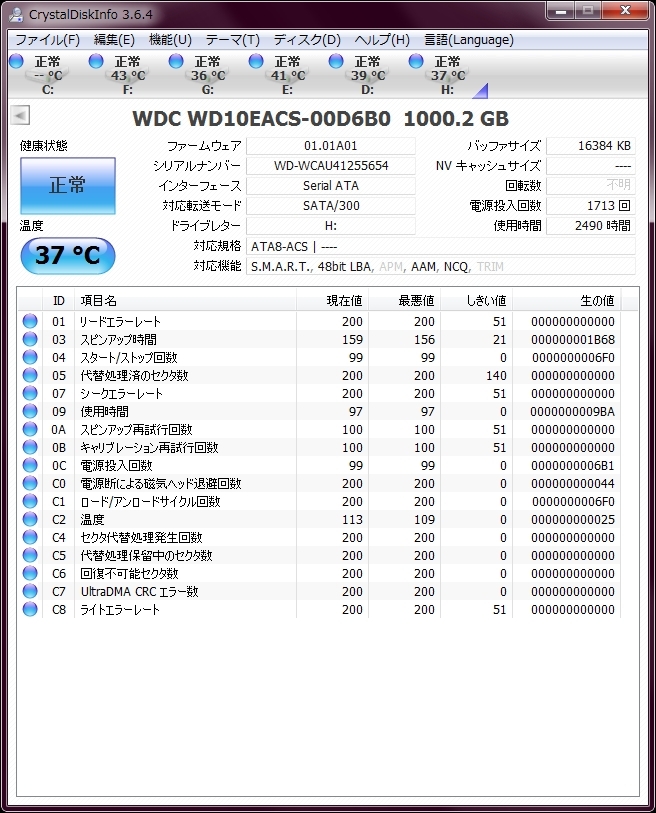Screen dimensions: 656x813
Task: Select the E: drive at 41 °C
Action: click(287, 75)
